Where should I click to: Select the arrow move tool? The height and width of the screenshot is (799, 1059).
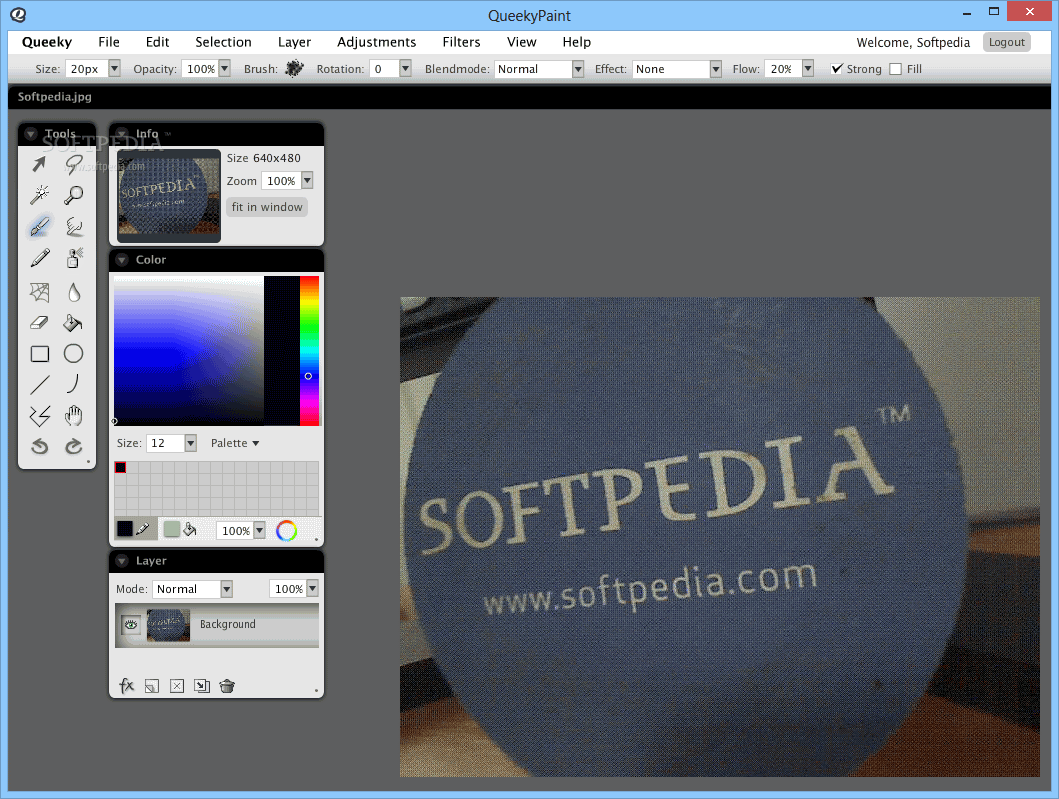[39, 163]
